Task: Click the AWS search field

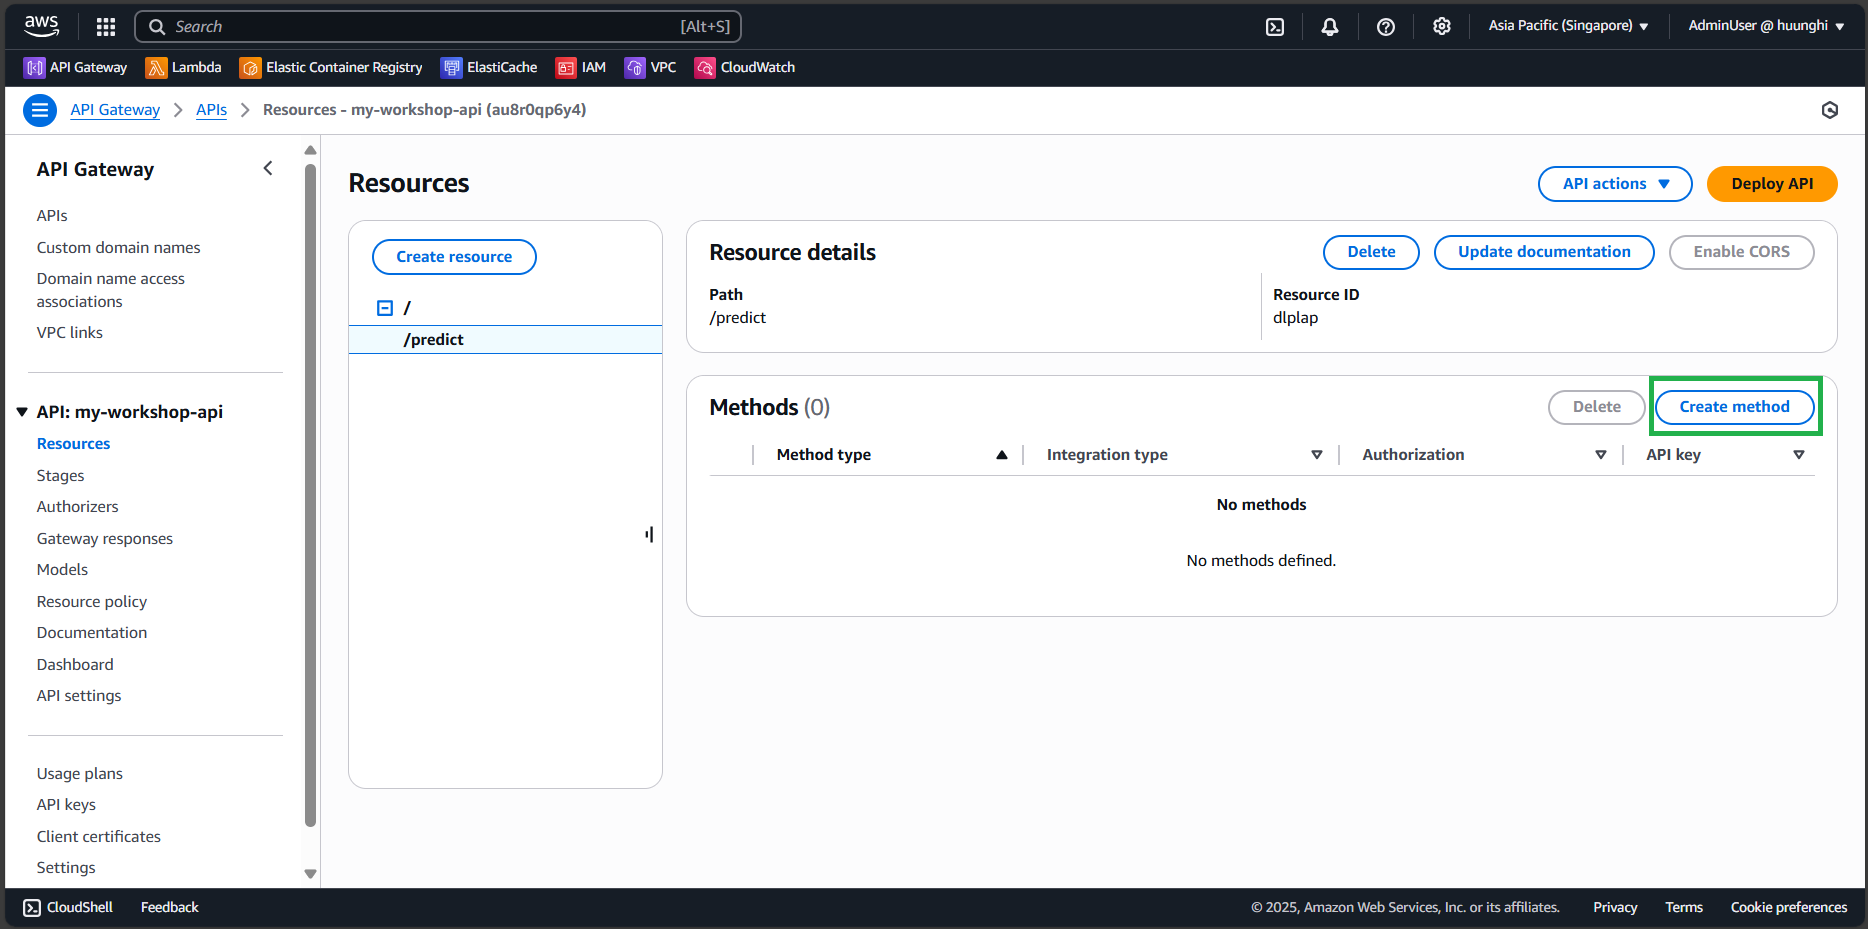Action: pyautogui.click(x=438, y=27)
